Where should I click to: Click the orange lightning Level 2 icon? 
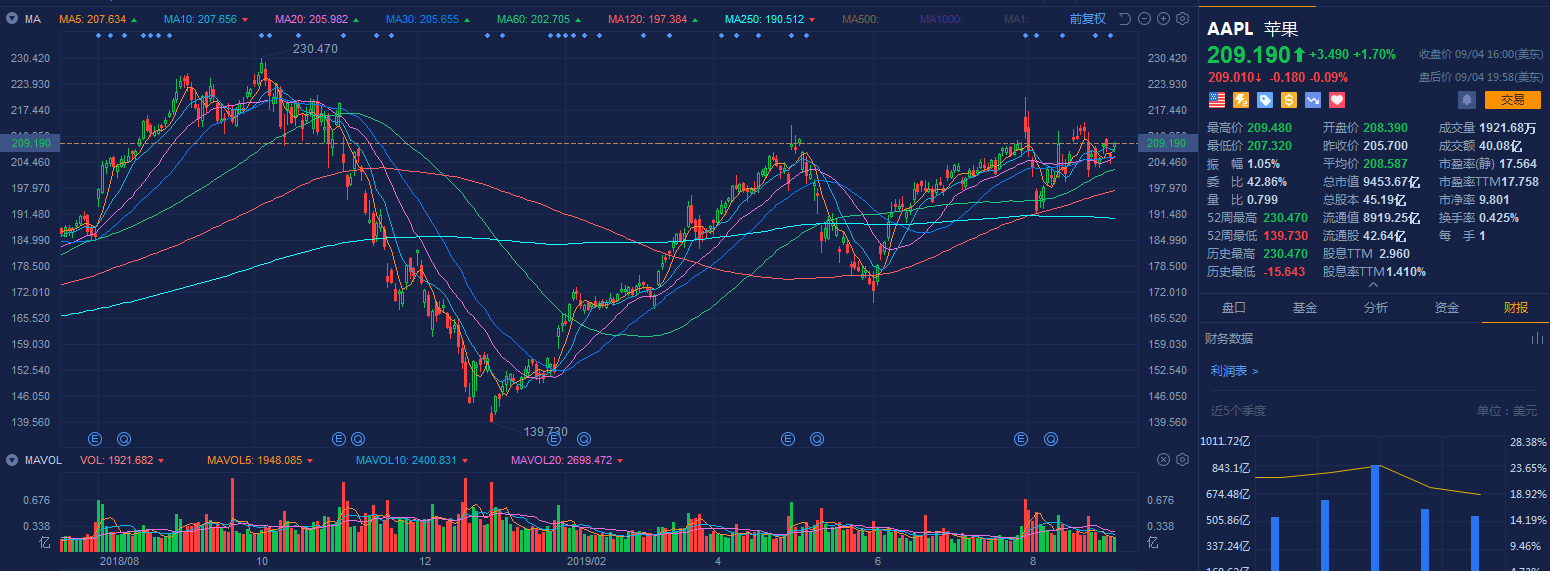(1241, 99)
